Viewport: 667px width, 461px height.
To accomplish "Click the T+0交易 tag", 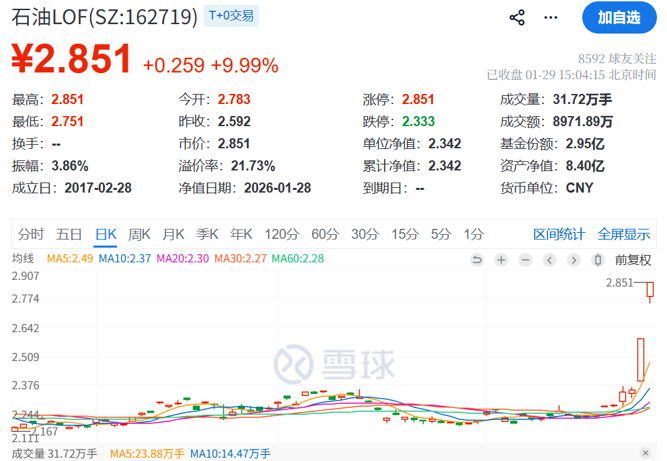I will coord(231,15).
